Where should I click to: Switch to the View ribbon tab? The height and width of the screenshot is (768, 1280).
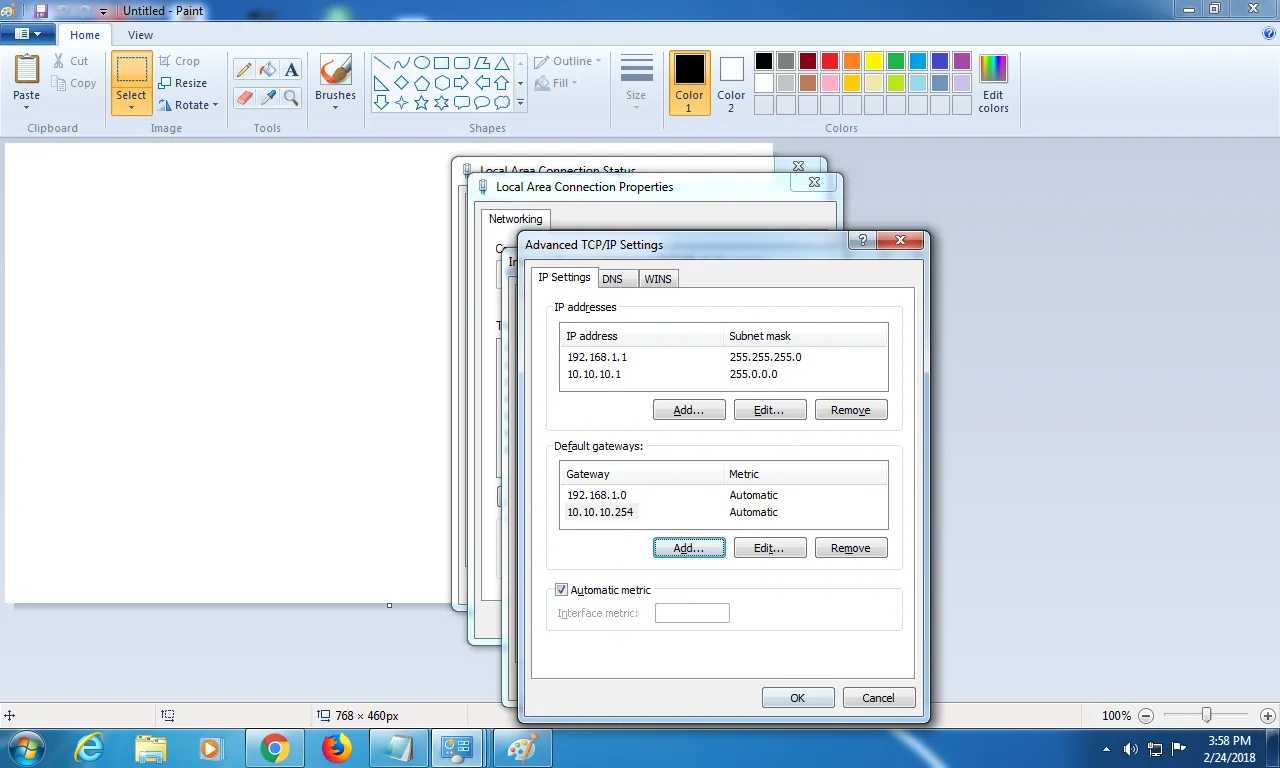pos(140,35)
